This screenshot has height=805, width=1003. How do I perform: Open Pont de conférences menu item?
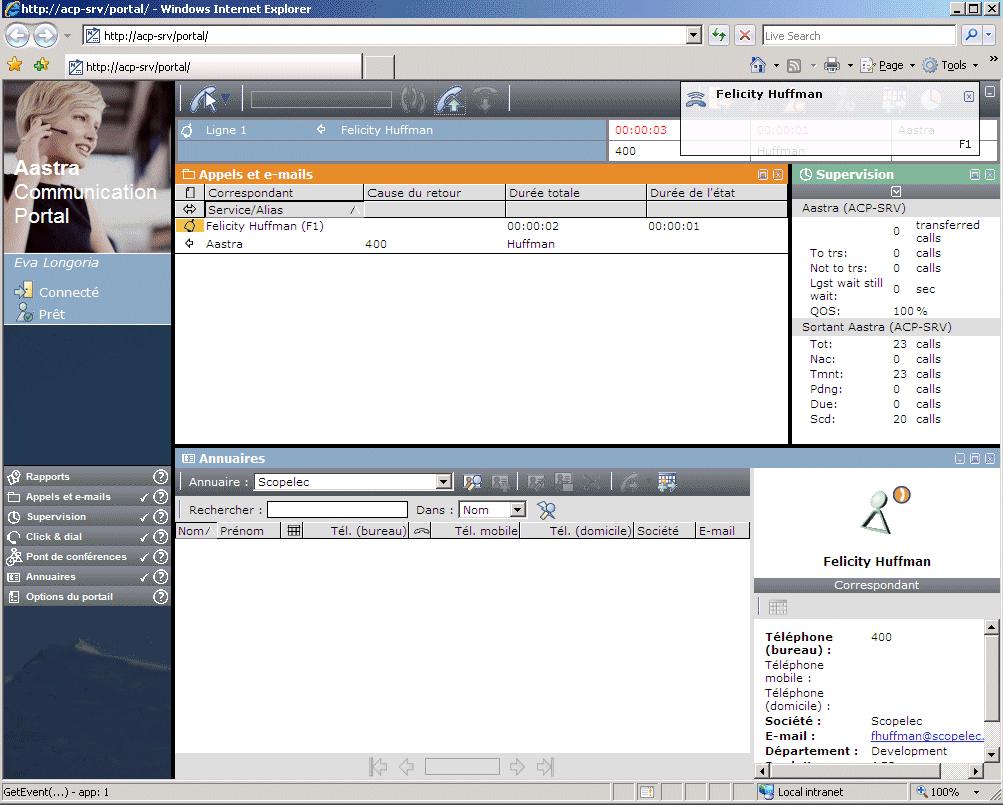click(76, 557)
